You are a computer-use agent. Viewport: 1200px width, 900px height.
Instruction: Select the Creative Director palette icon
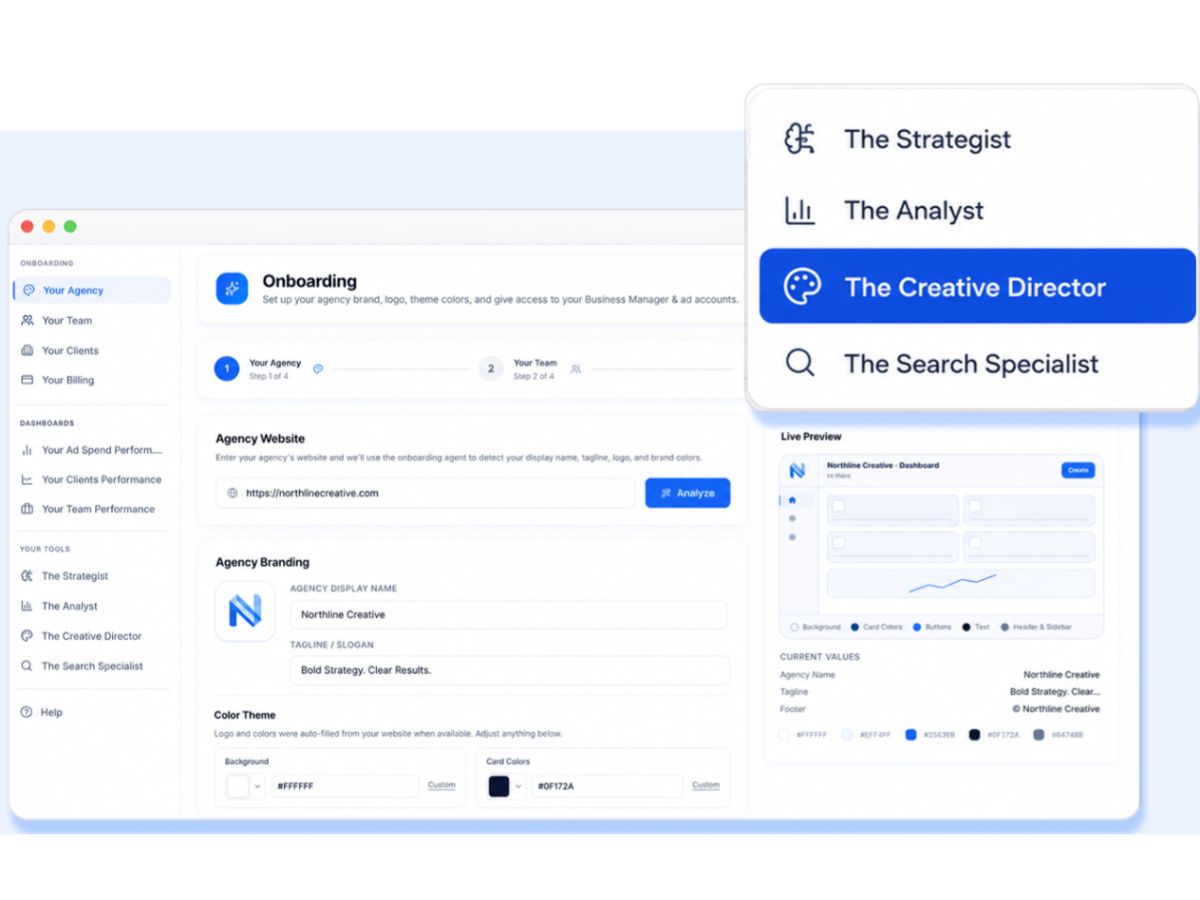pos(801,287)
